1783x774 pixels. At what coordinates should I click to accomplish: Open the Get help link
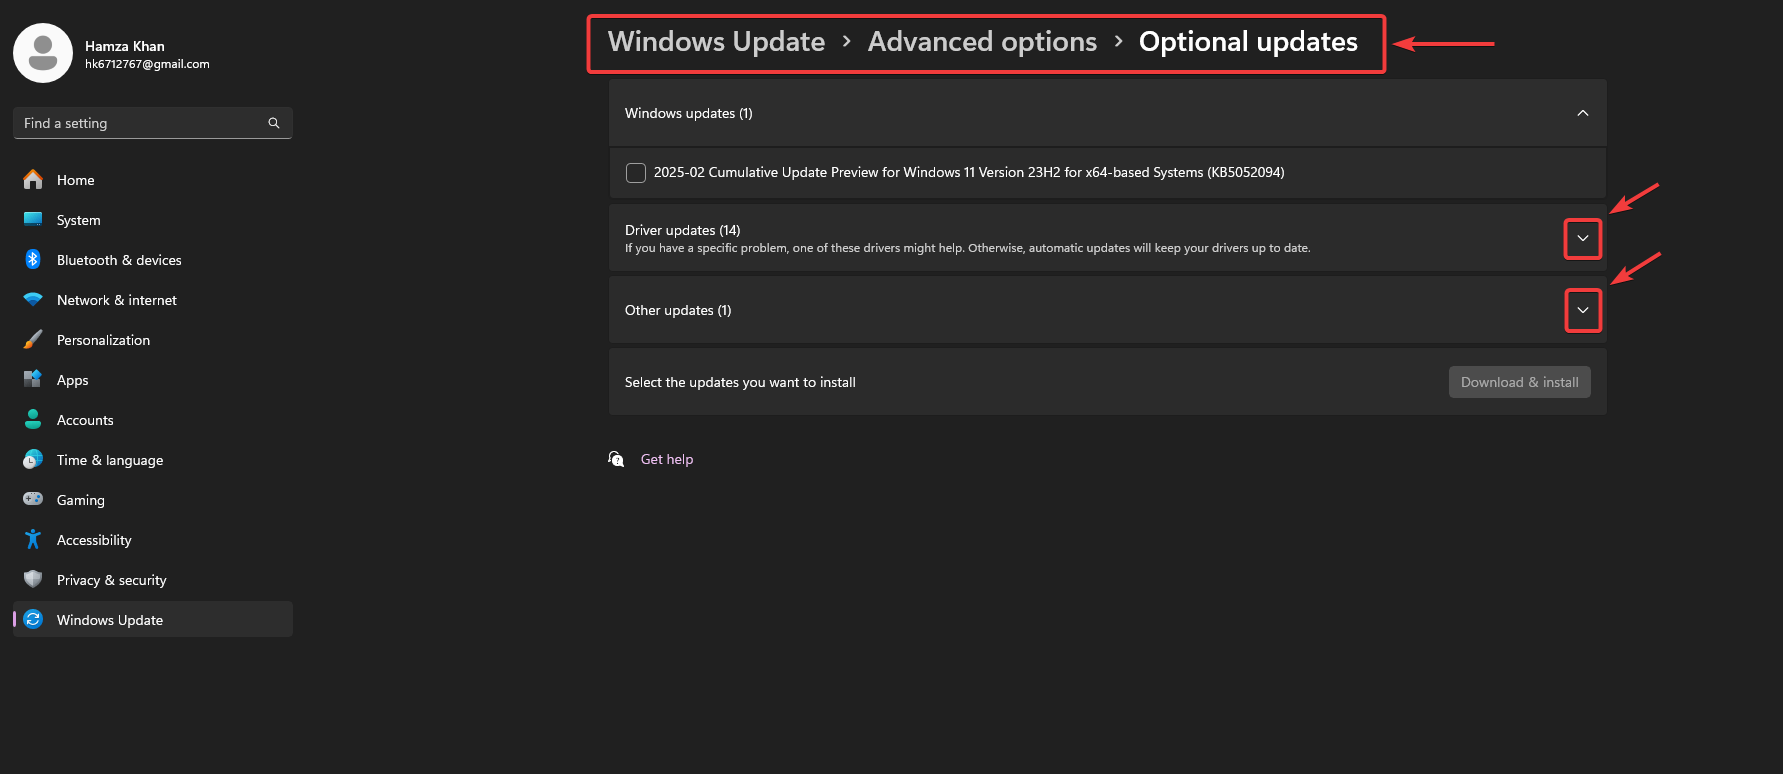666,459
